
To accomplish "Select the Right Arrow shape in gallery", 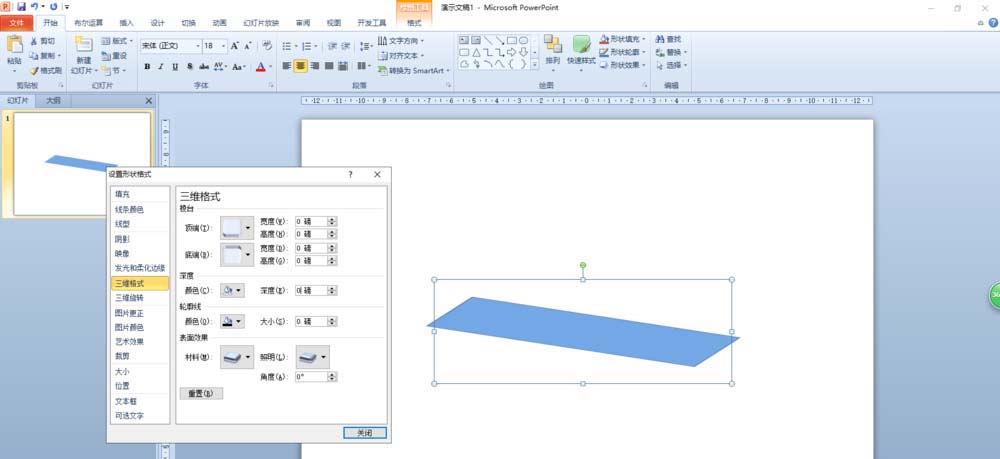I will (x=511, y=52).
